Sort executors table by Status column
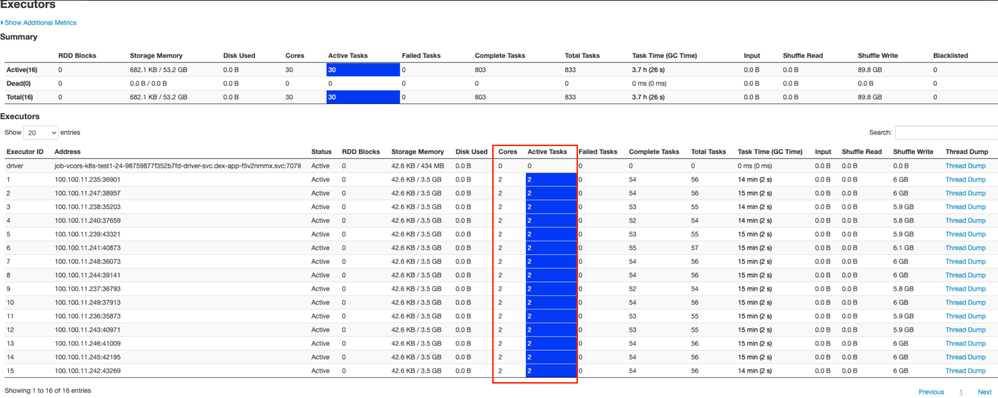The width and height of the screenshot is (998, 398). [321, 152]
